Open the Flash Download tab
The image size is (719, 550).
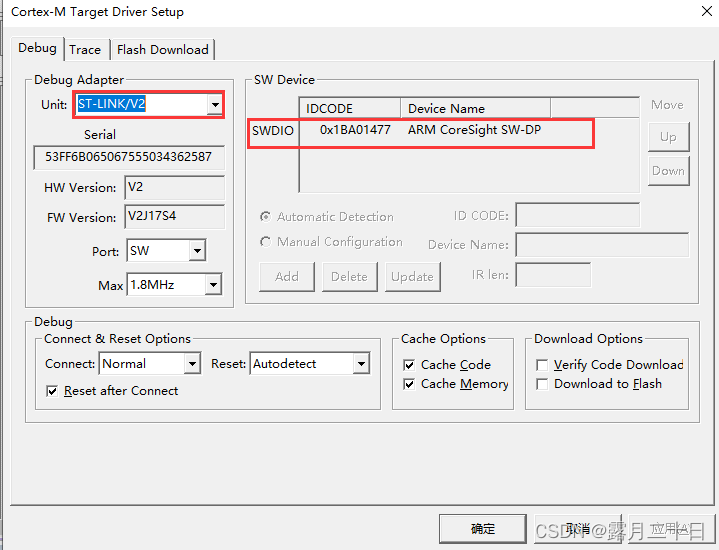[163, 50]
